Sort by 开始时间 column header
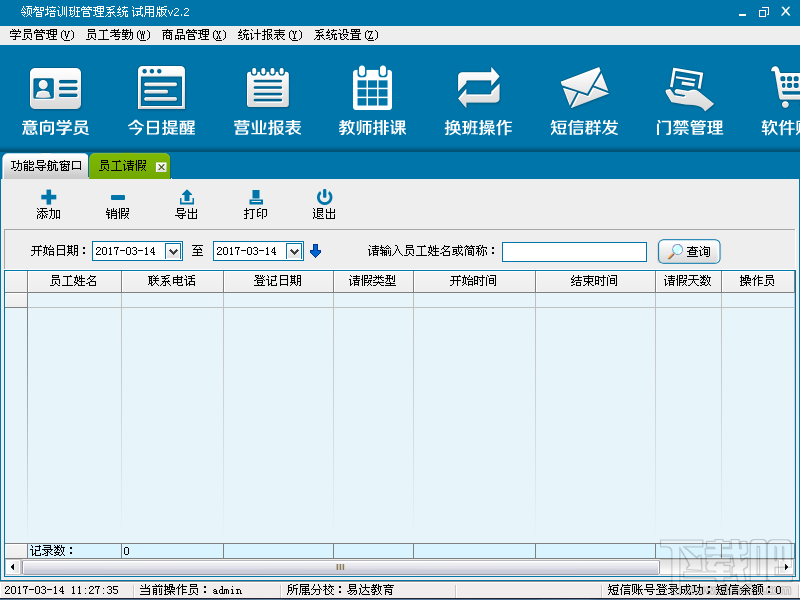The width and height of the screenshot is (800, 600). [x=474, y=281]
